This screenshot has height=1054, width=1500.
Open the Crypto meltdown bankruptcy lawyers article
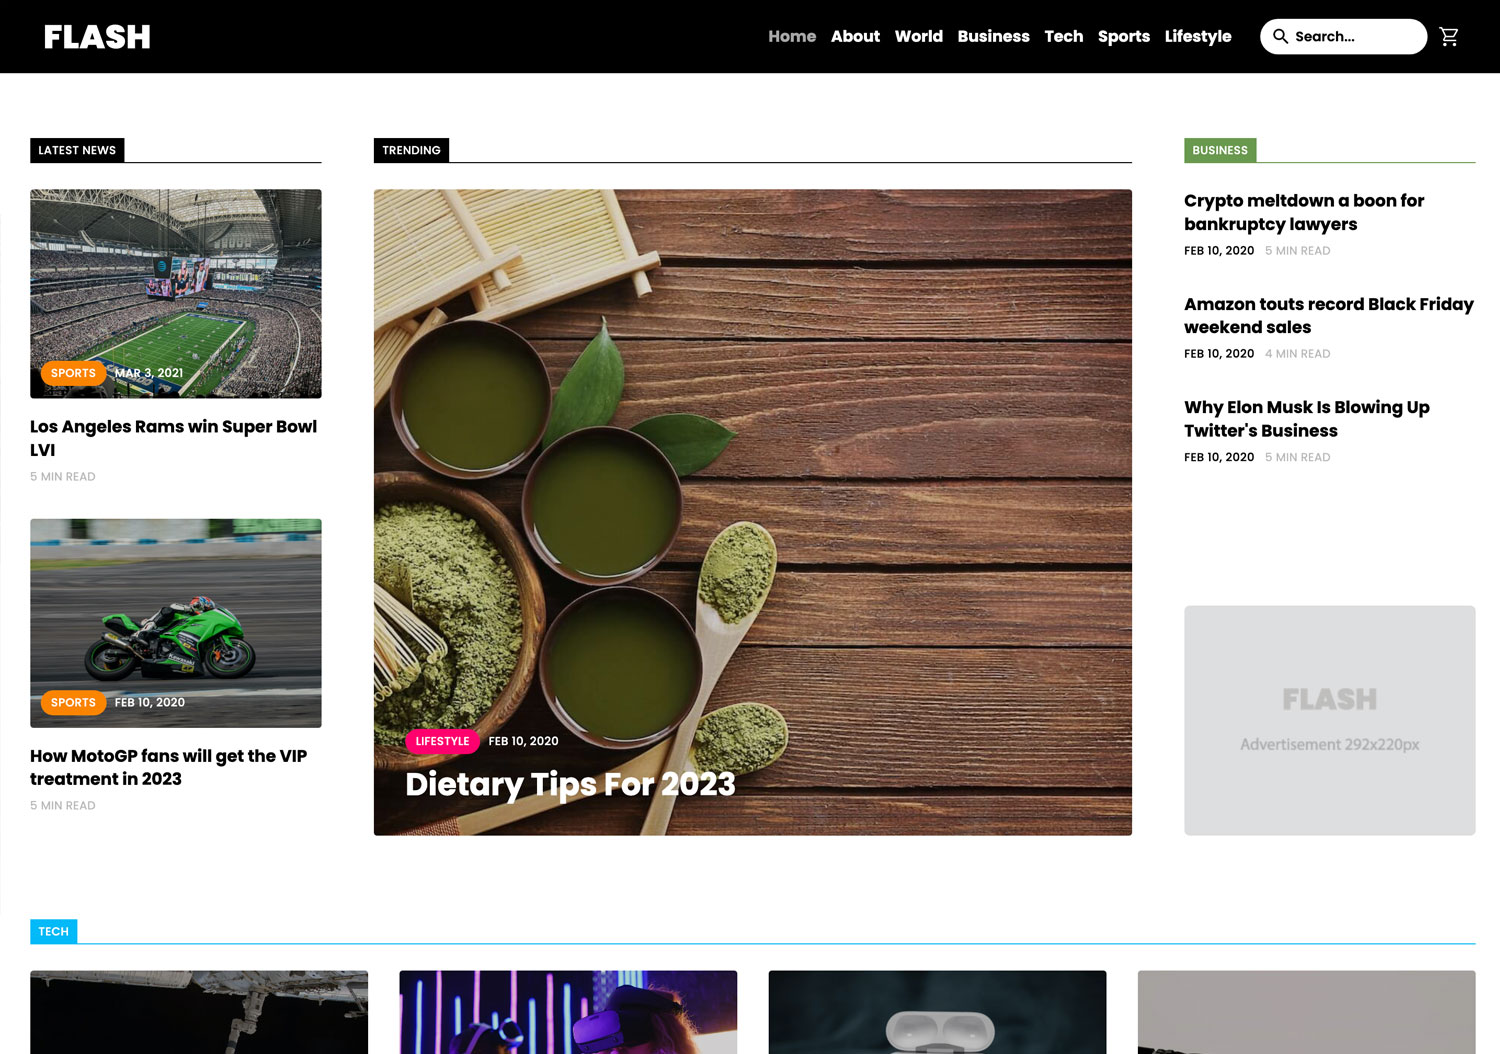coord(1303,212)
